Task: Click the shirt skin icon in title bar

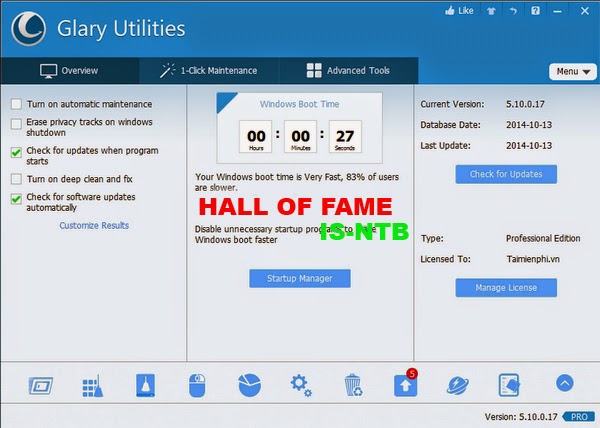Action: point(491,11)
